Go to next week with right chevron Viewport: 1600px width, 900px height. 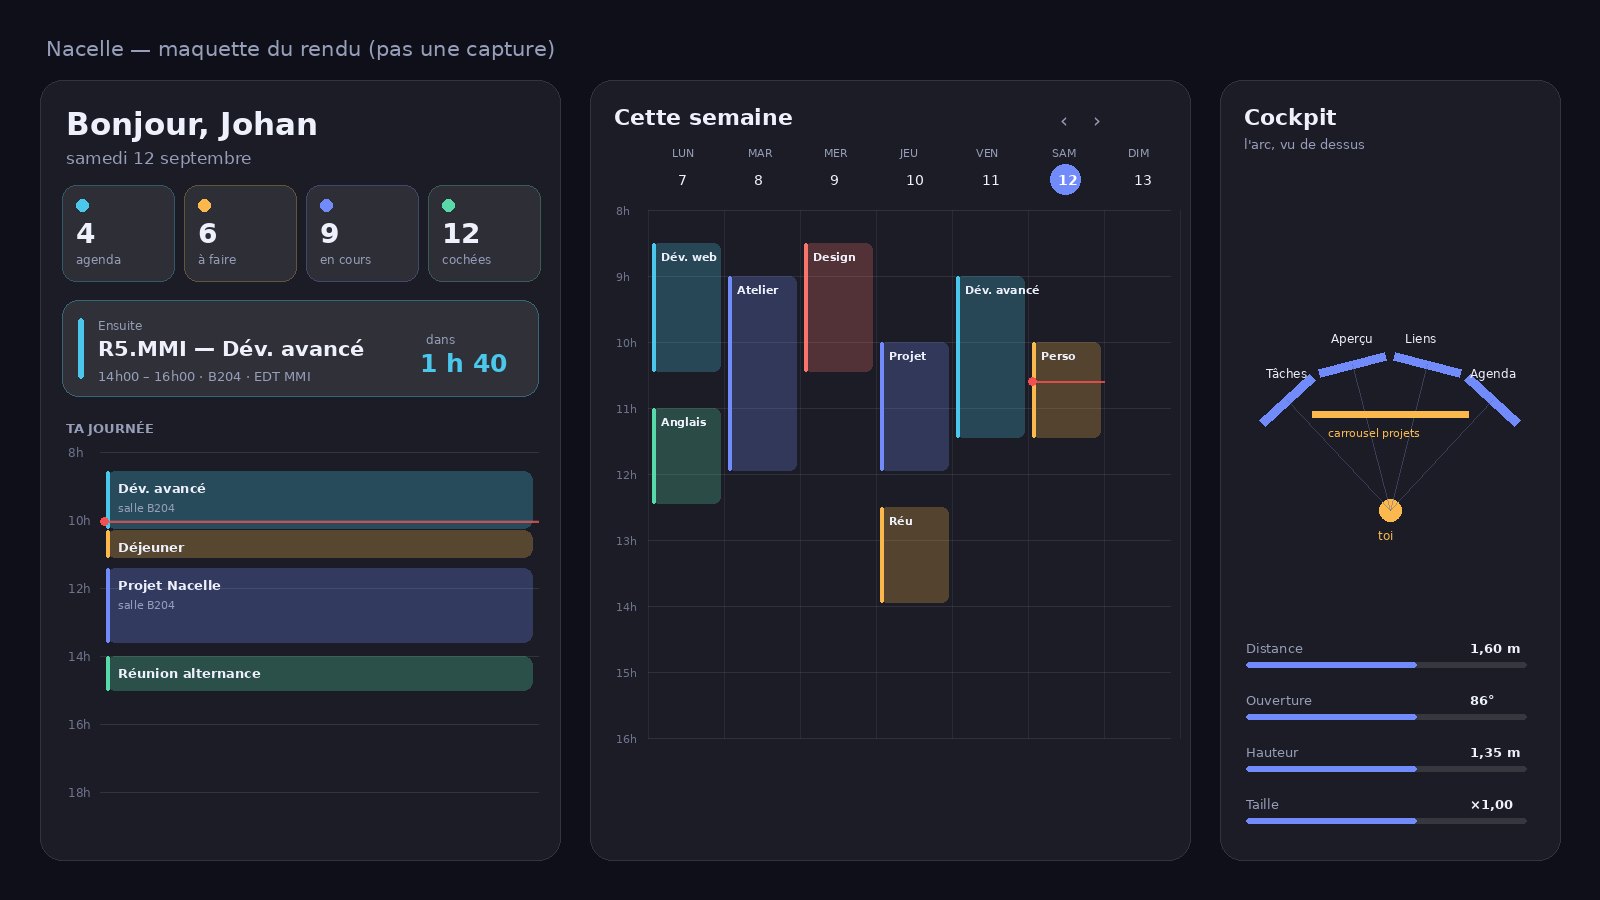1097,121
